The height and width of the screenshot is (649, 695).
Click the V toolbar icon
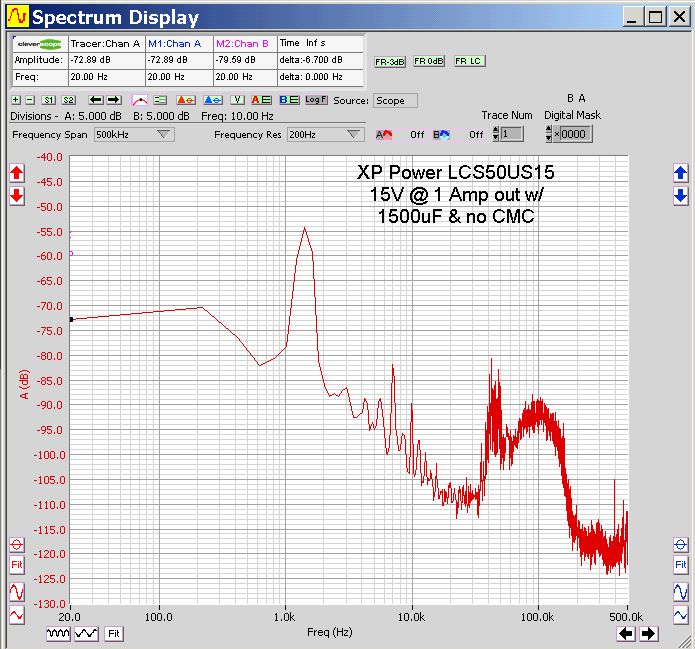[x=238, y=100]
